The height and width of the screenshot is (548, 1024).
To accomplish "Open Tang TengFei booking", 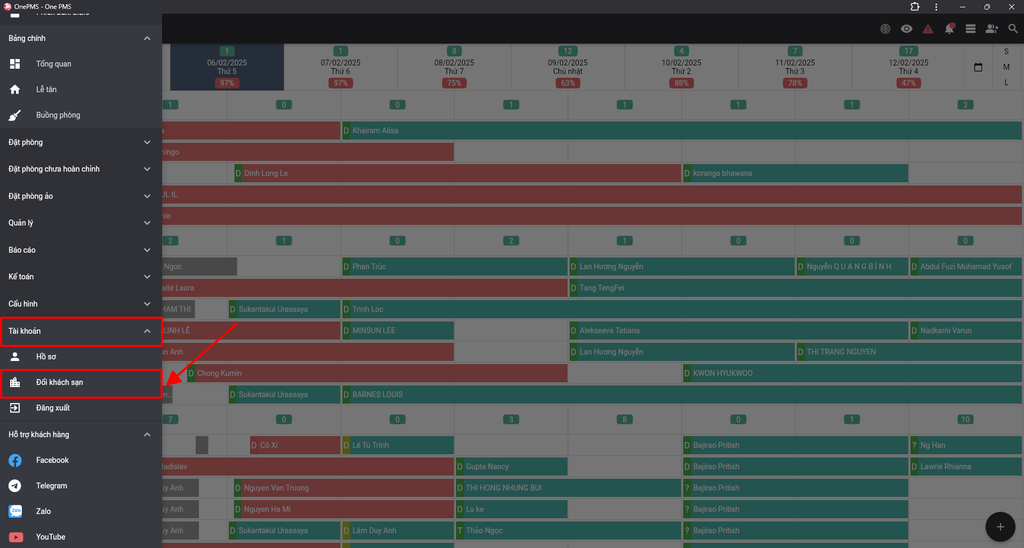I will click(795, 288).
